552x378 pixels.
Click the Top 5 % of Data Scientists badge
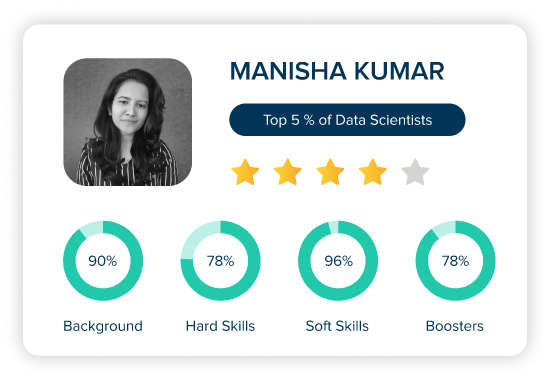pyautogui.click(x=347, y=120)
